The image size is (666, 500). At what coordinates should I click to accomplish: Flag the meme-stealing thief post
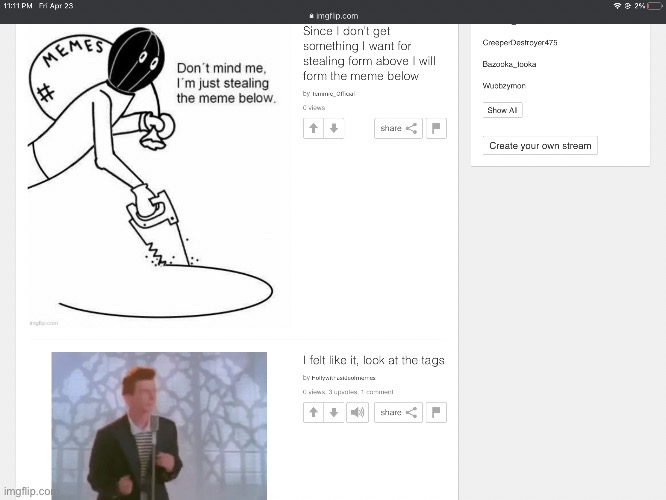[x=436, y=128]
